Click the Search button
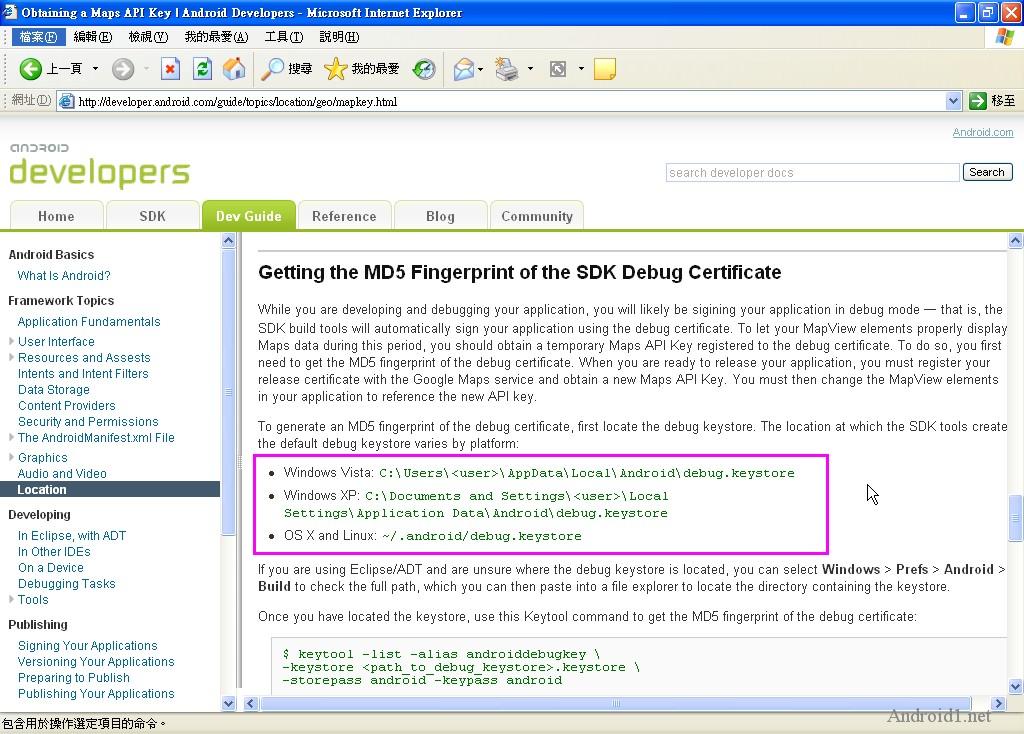Viewport: 1024px width, 734px height. coord(987,172)
